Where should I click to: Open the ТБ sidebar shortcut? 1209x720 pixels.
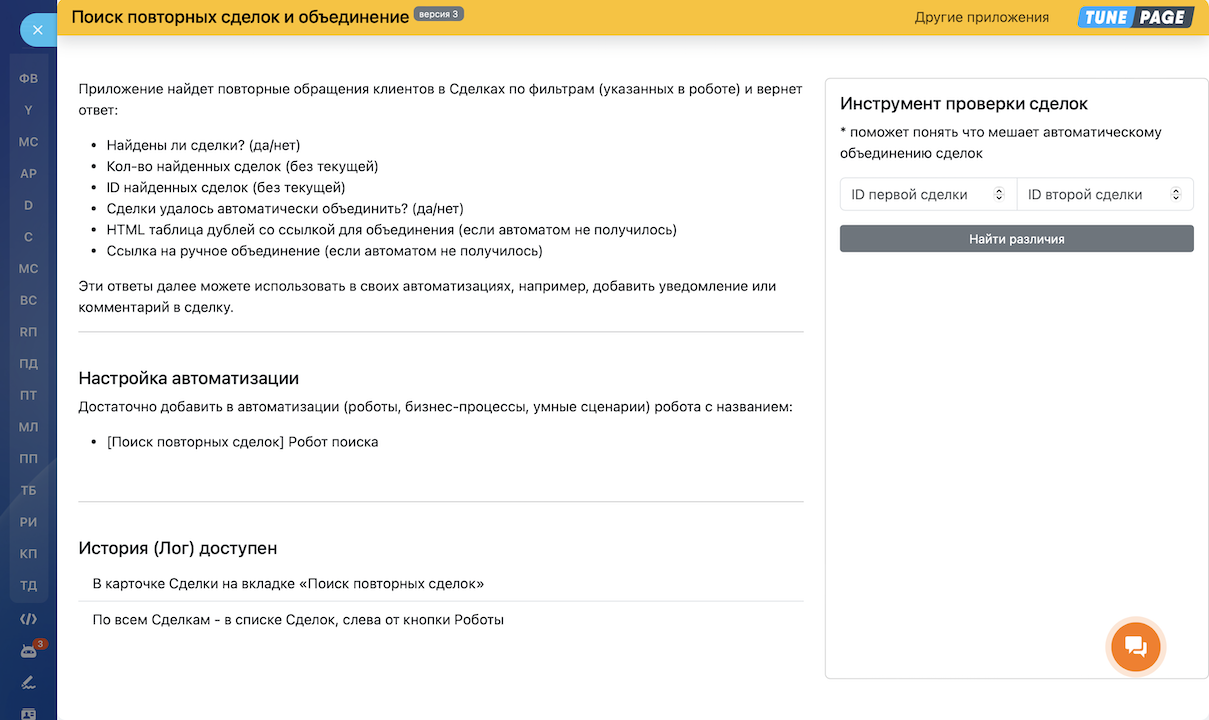click(28, 490)
